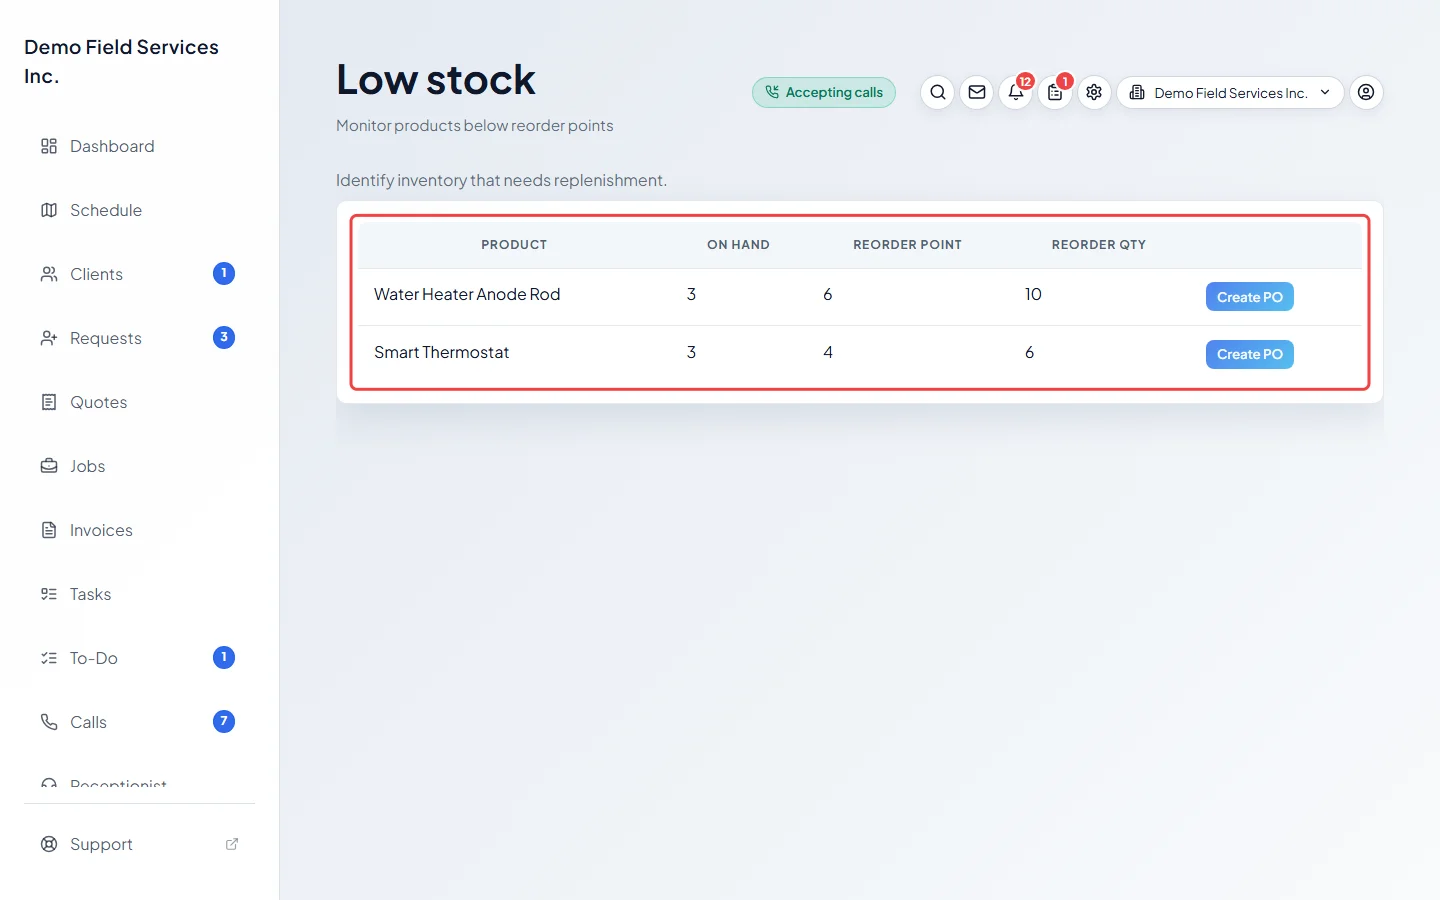Click the ON HAND column header
The width and height of the screenshot is (1440, 900).
coord(738,245)
